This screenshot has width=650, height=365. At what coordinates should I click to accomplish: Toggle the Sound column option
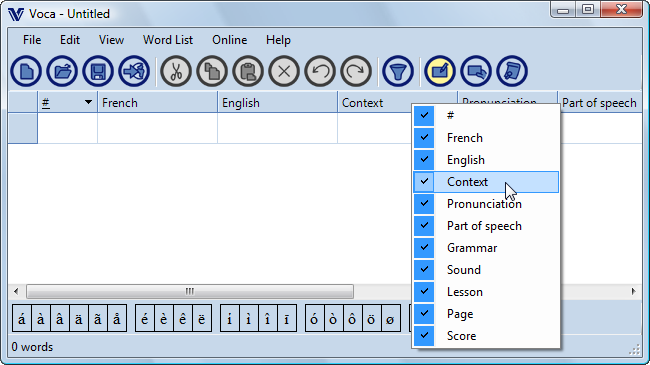[486, 270]
